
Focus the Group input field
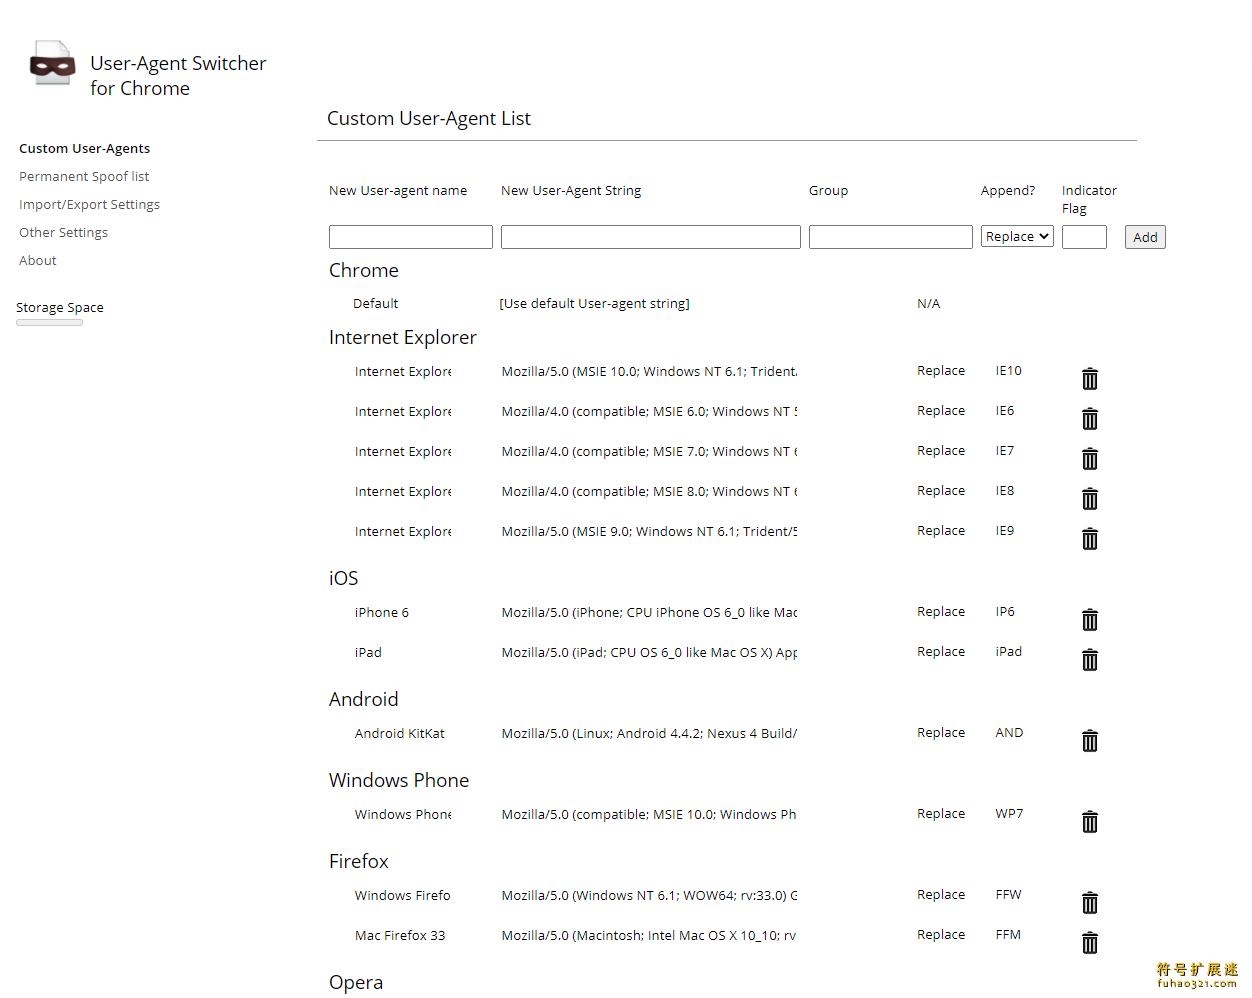click(891, 237)
